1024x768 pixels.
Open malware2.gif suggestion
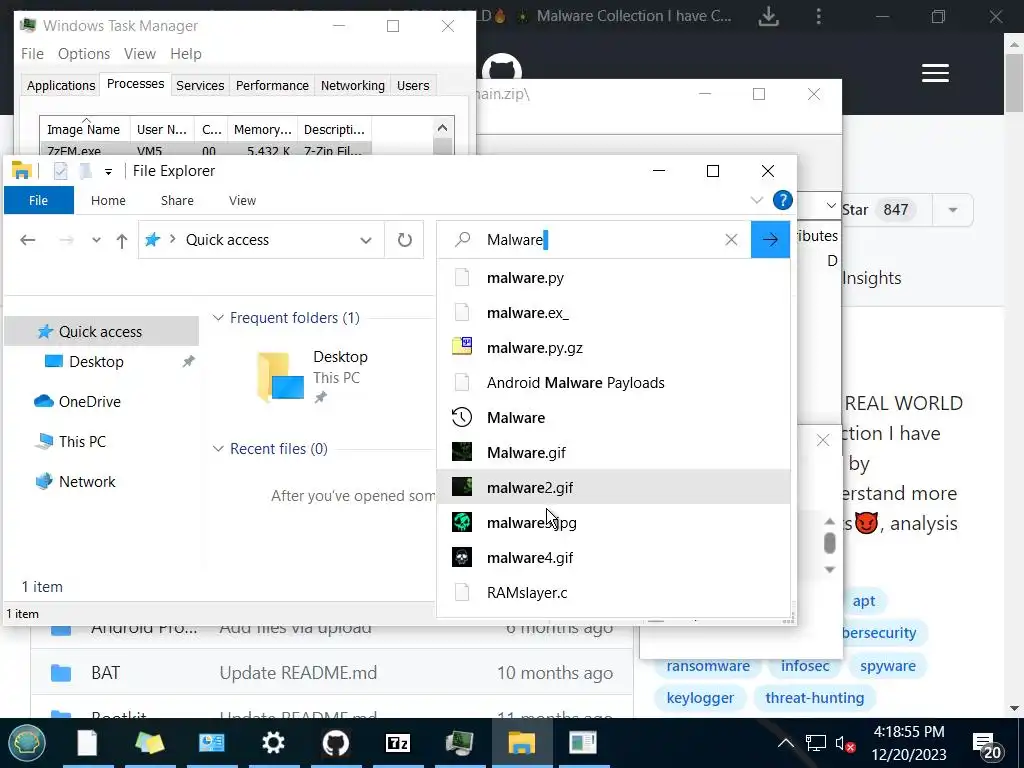click(613, 487)
